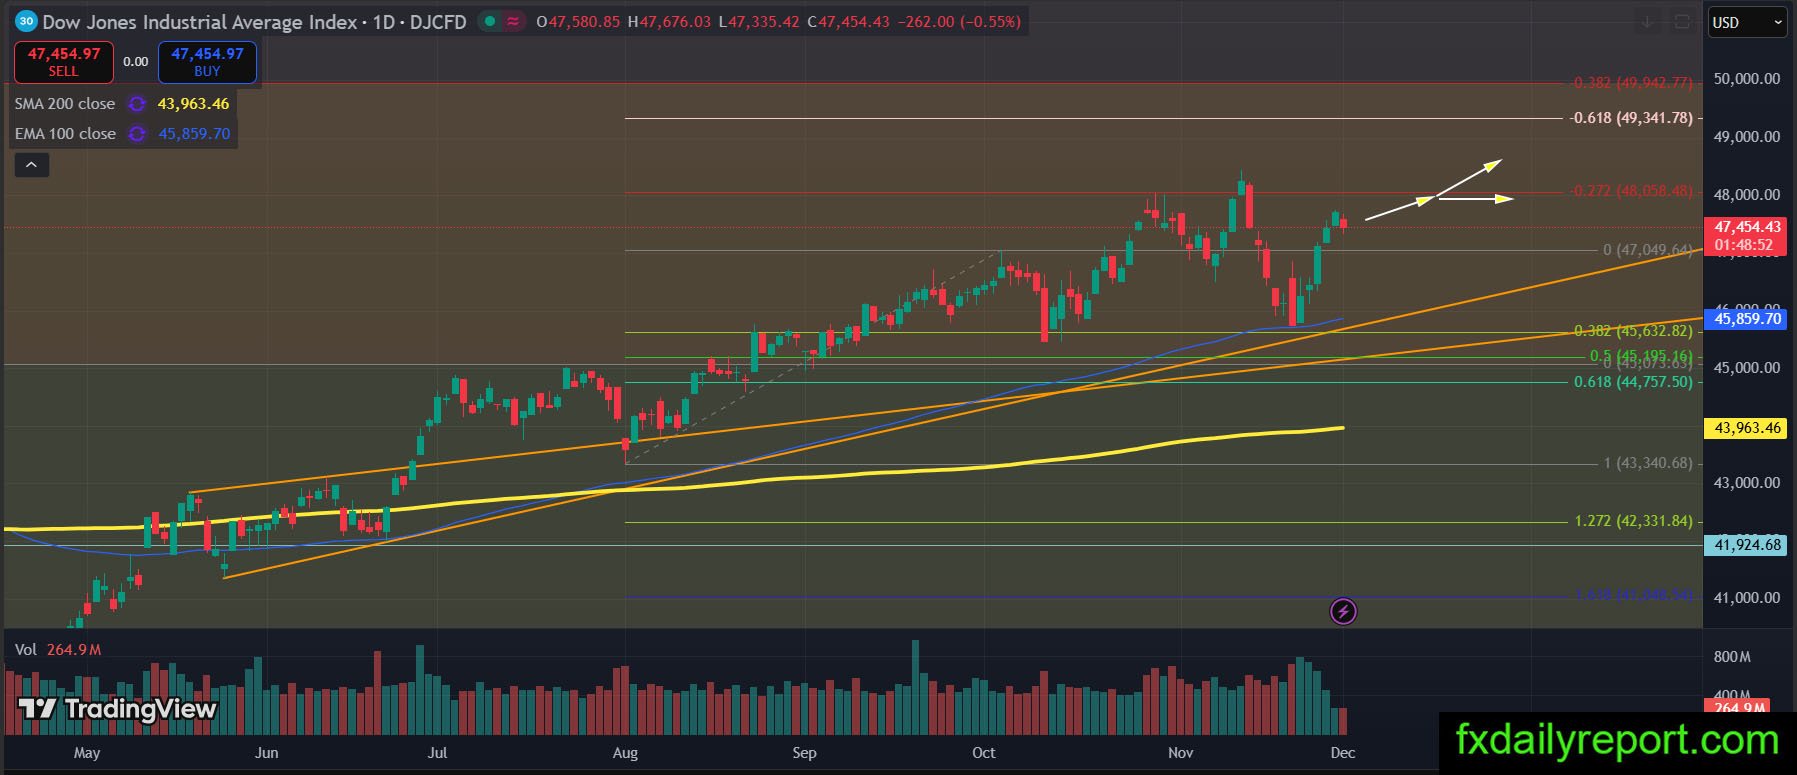Click the red volume tag 264.9M on the axis
This screenshot has height=775, width=1797.
(1739, 707)
